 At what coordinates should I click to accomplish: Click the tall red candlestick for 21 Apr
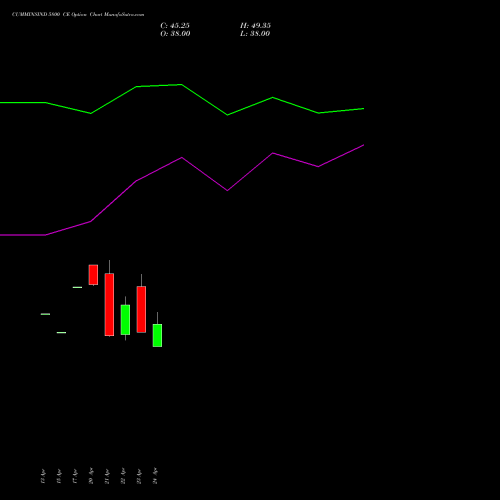[x=109, y=304]
